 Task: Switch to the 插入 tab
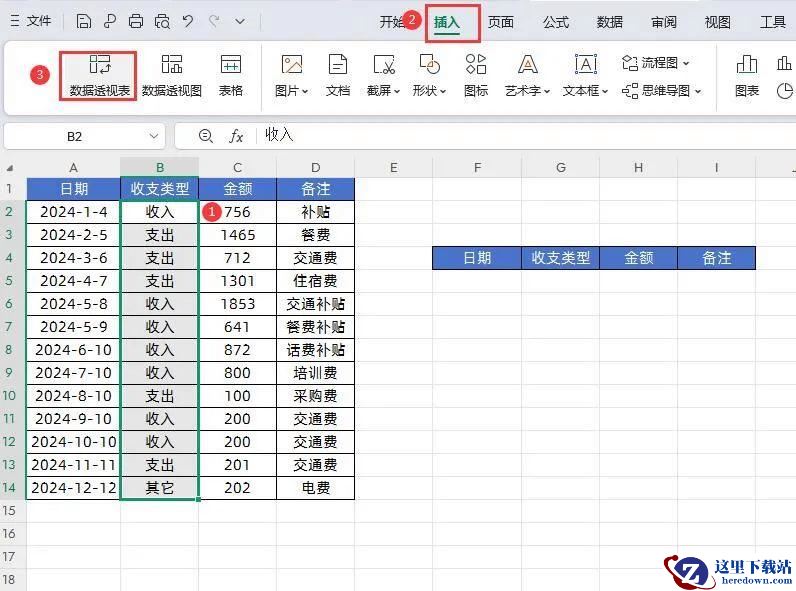[447, 22]
